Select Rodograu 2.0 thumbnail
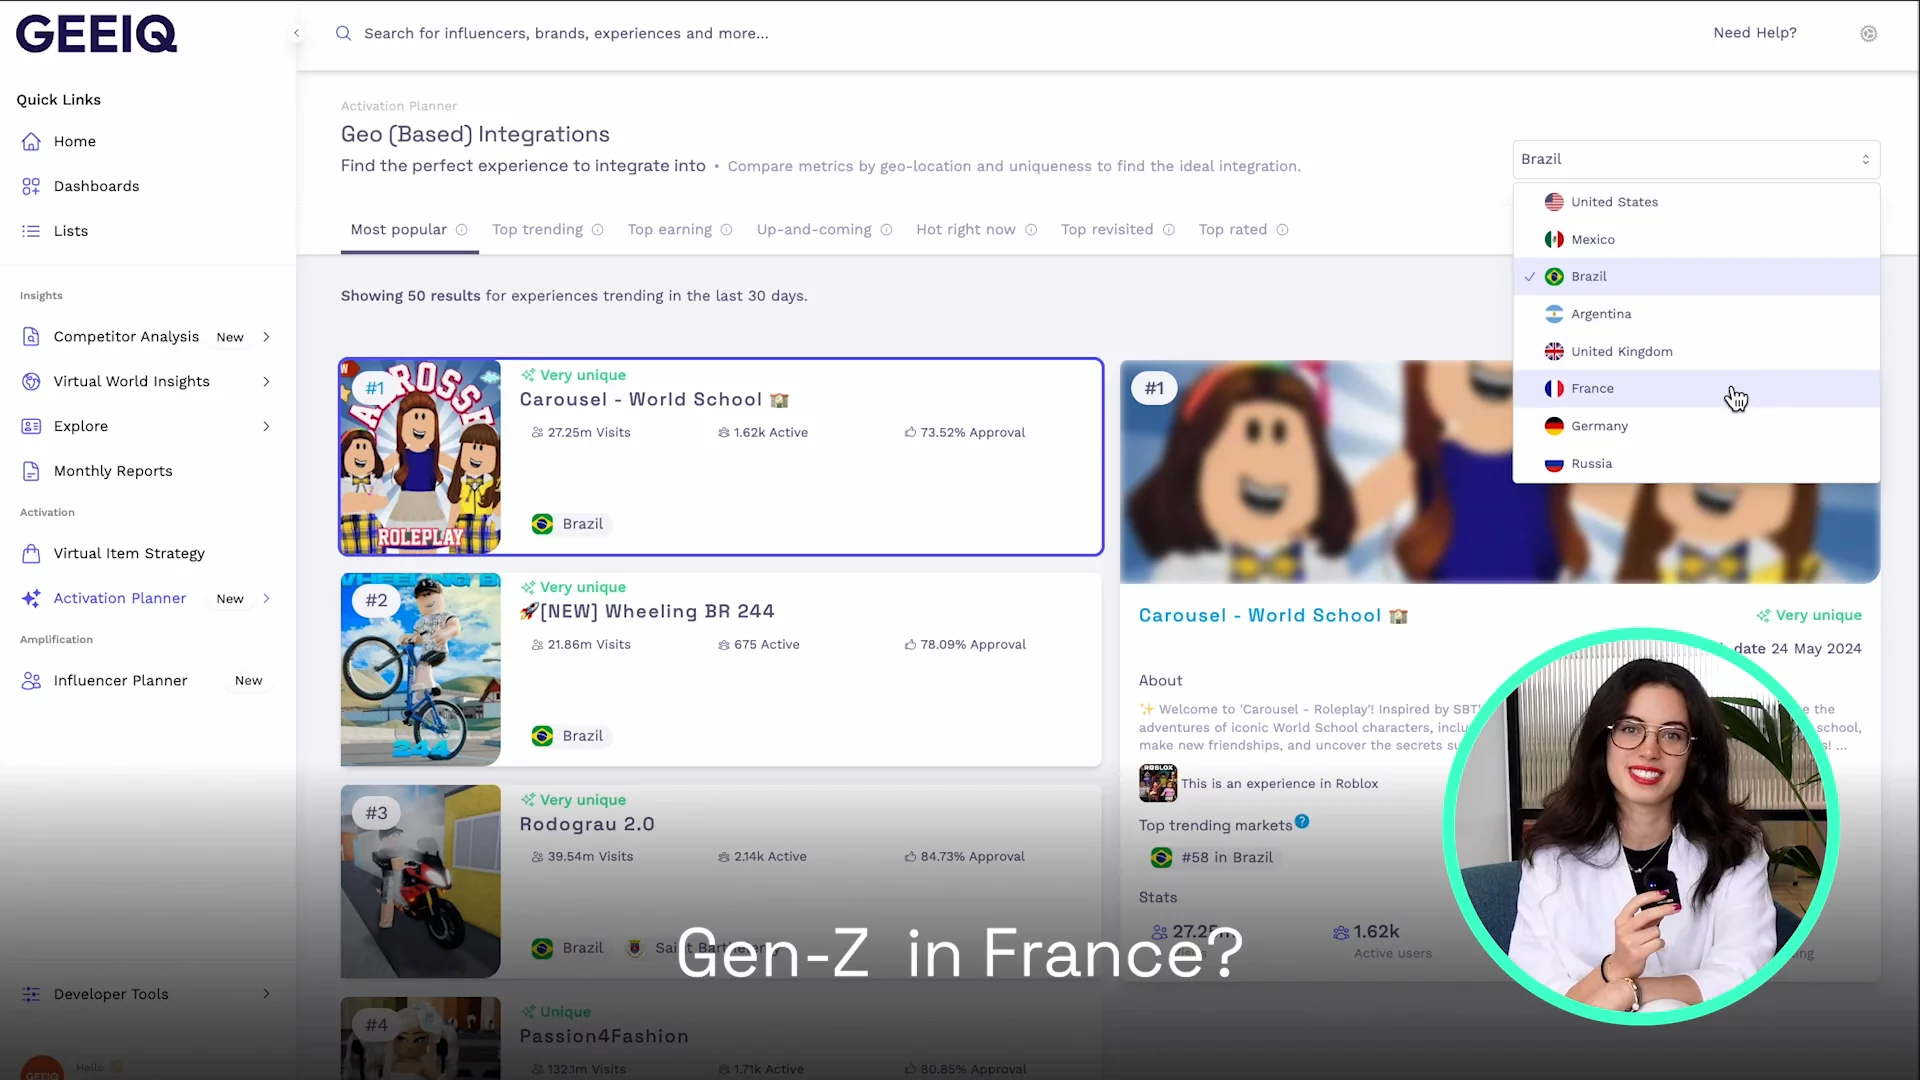This screenshot has height=1080, width=1920. click(420, 881)
